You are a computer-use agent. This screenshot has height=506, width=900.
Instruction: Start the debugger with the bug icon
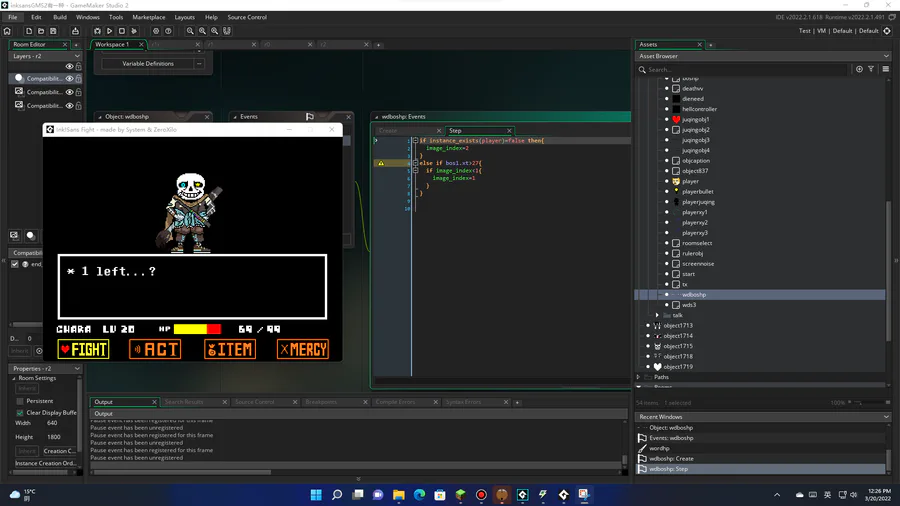[97, 31]
